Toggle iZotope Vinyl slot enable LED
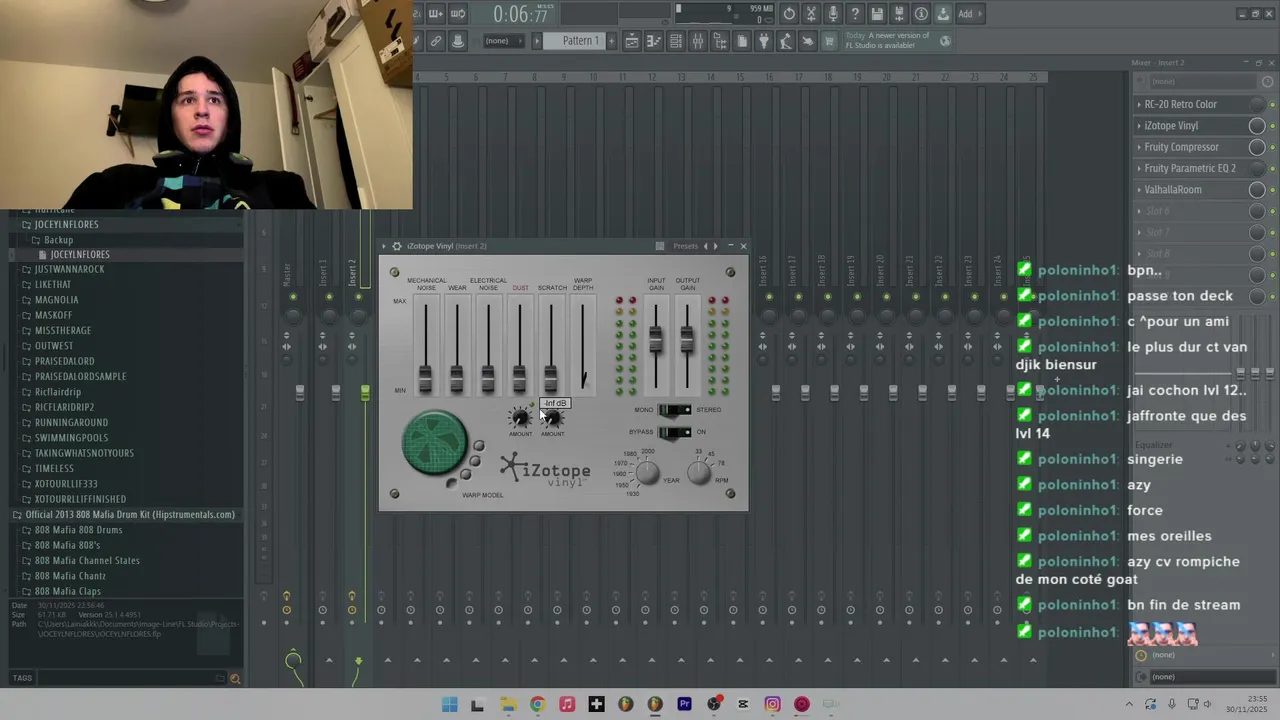Image resolution: width=1280 pixels, height=720 pixels. click(x=1272, y=126)
